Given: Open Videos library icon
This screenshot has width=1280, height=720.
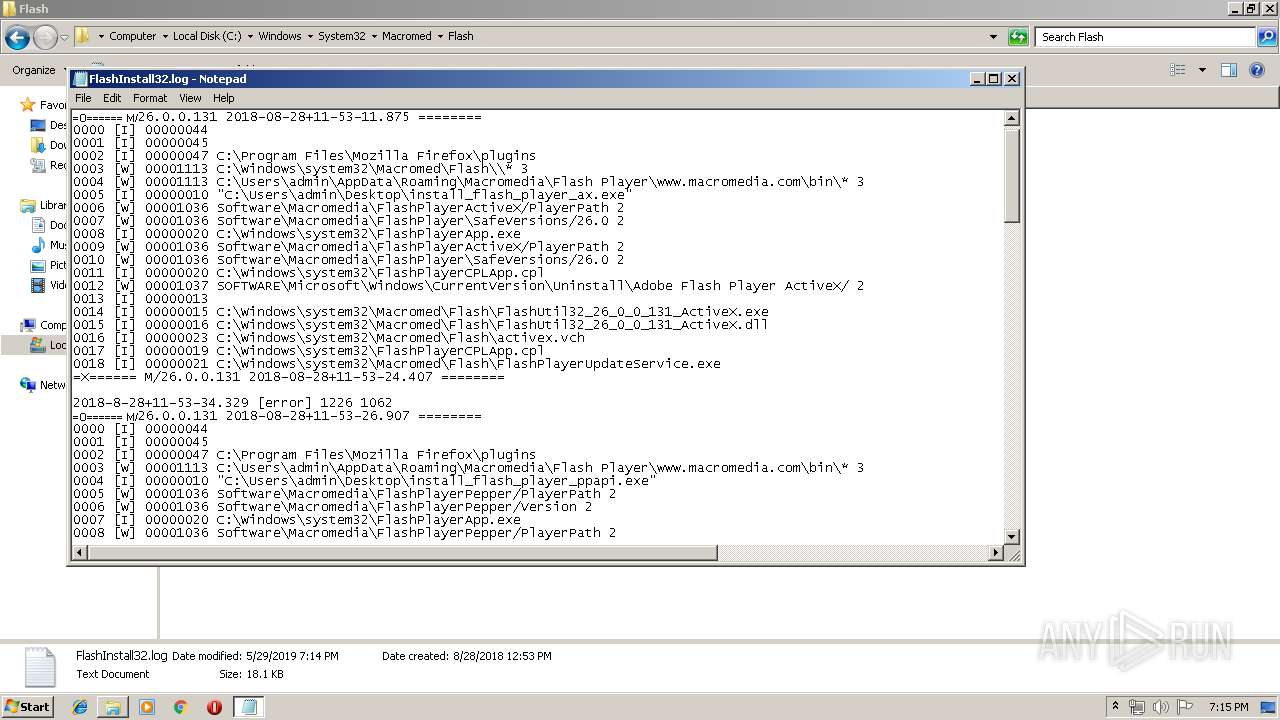Looking at the screenshot, I should [x=38, y=285].
